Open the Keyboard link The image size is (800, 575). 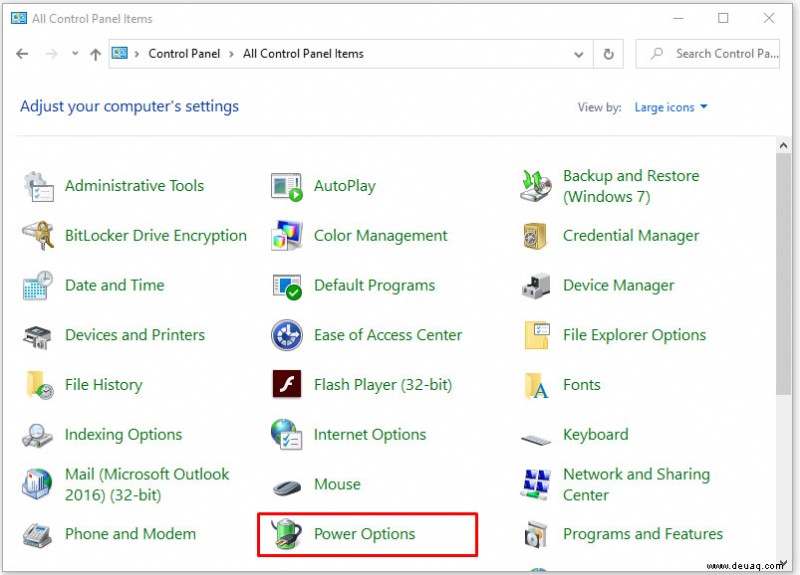[596, 435]
